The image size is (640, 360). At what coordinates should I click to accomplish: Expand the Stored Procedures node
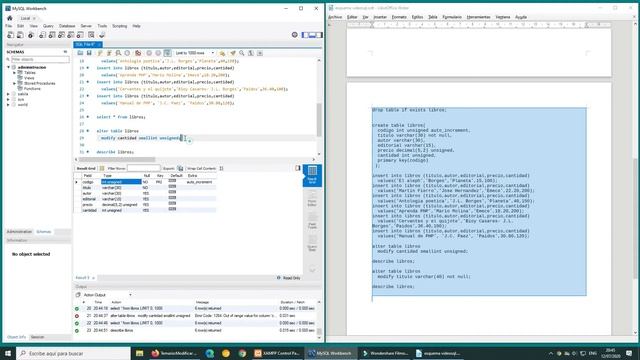click(15, 83)
